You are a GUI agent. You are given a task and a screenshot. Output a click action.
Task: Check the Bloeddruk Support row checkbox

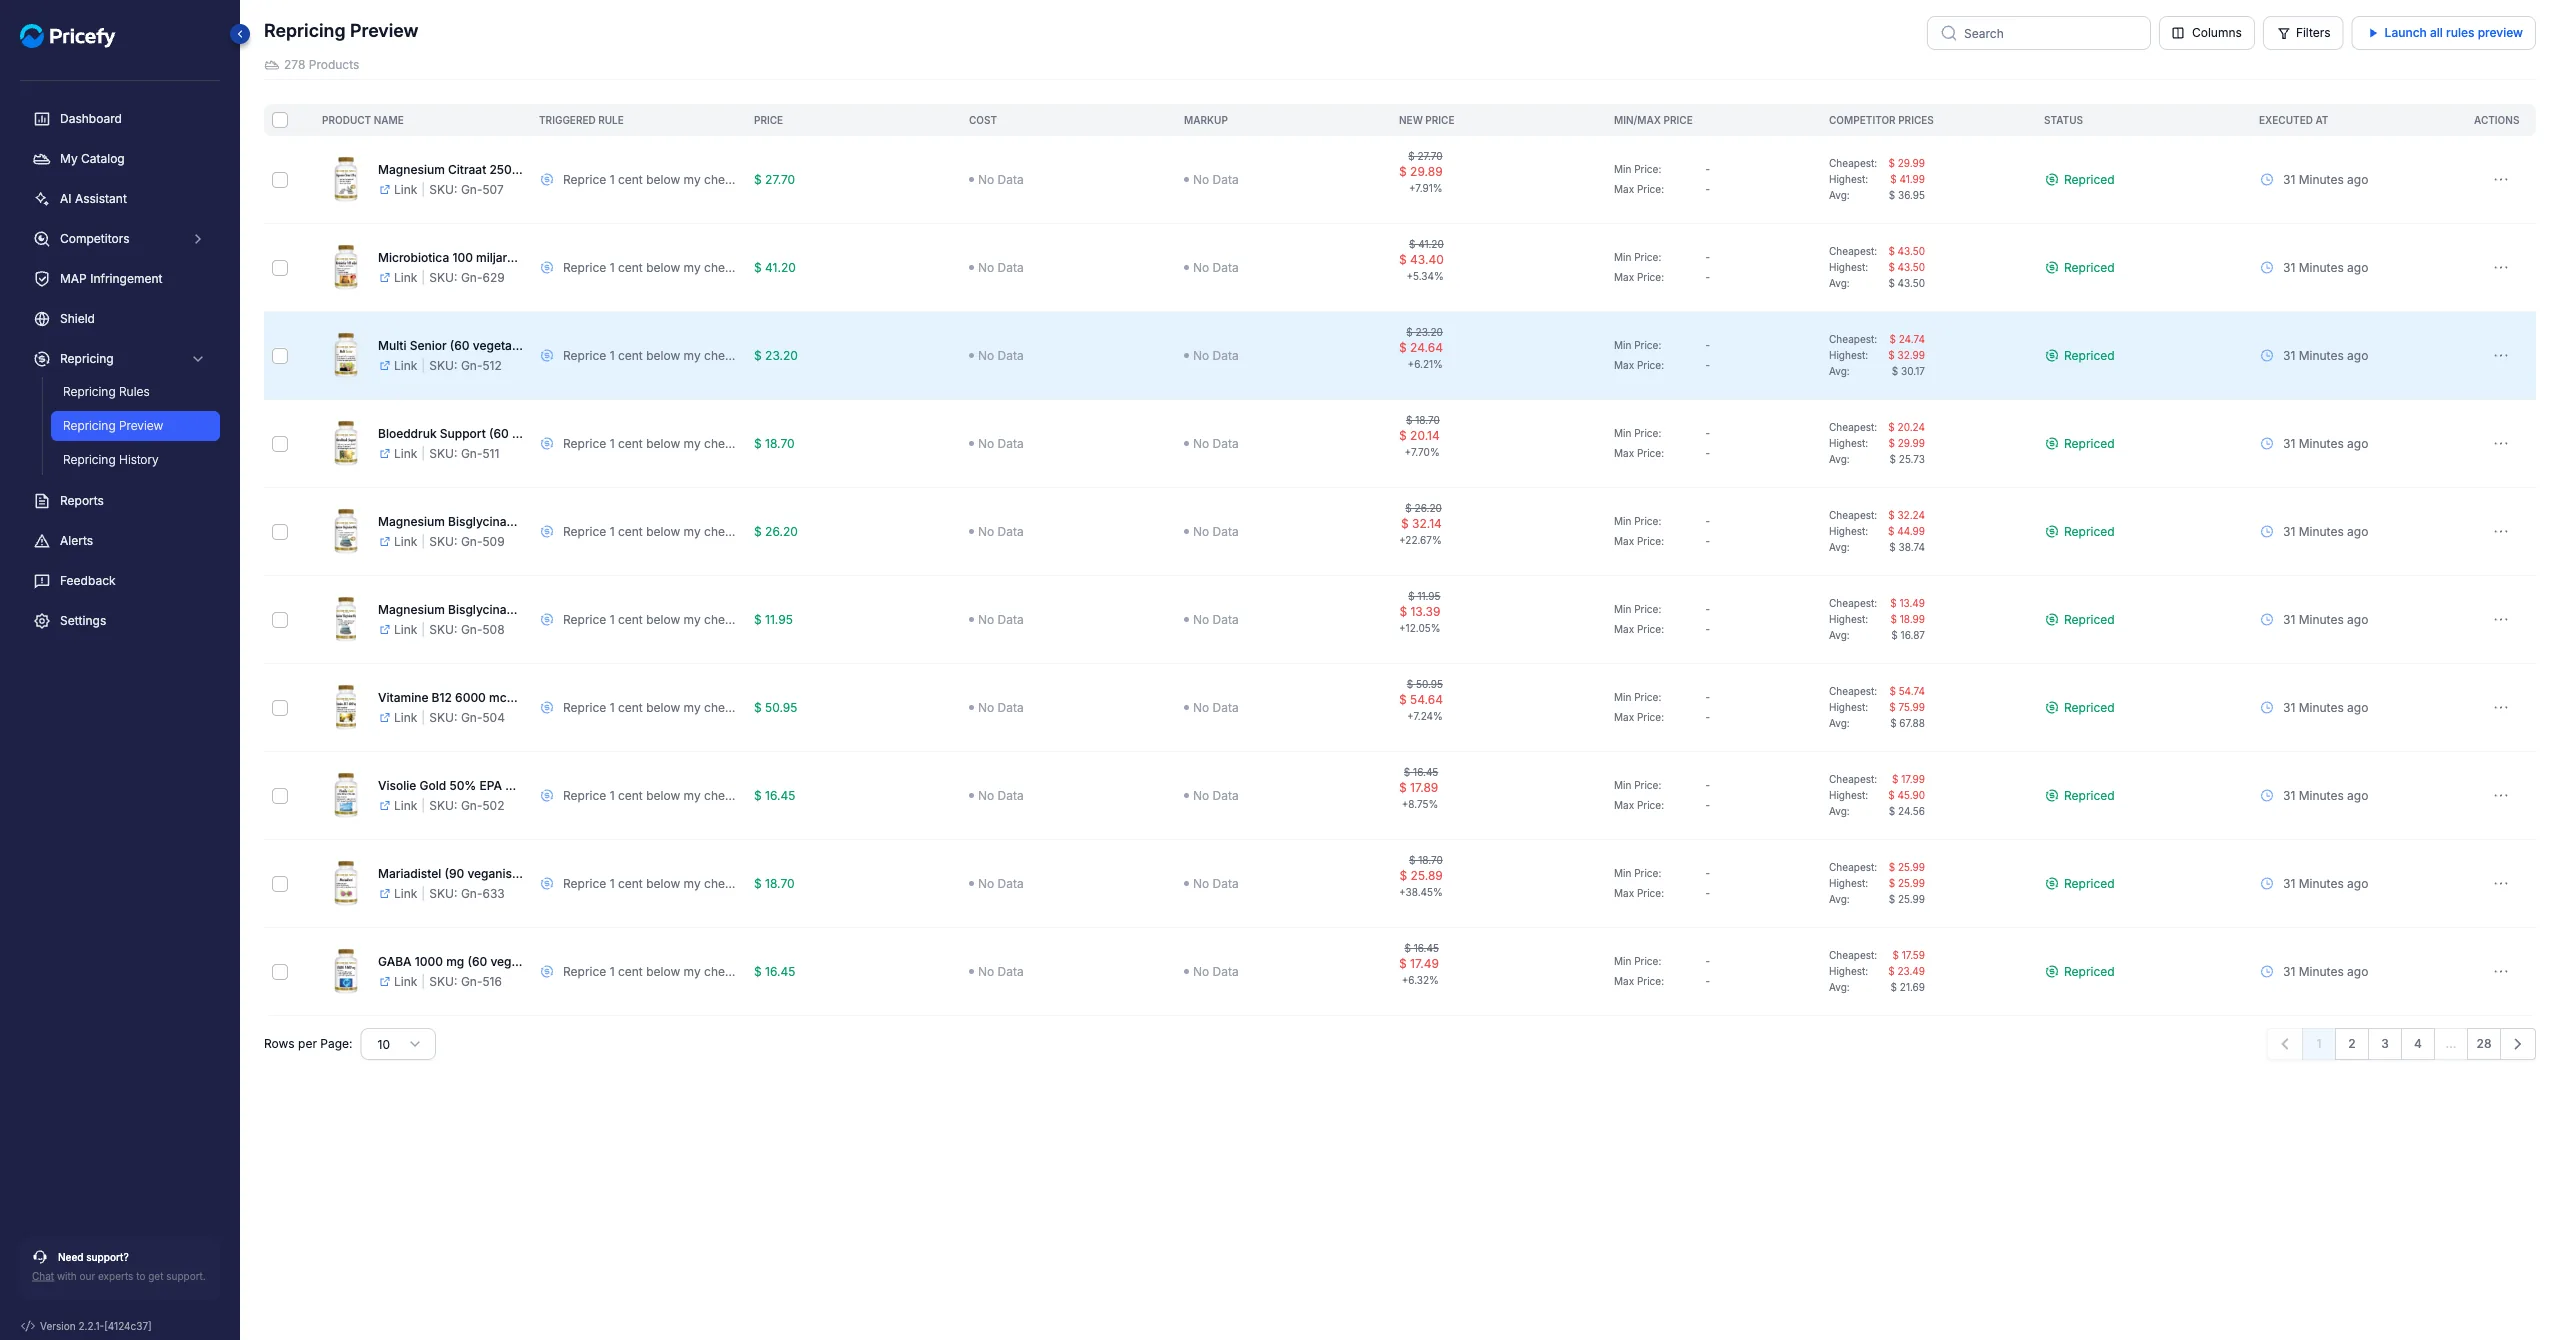pyautogui.click(x=280, y=444)
